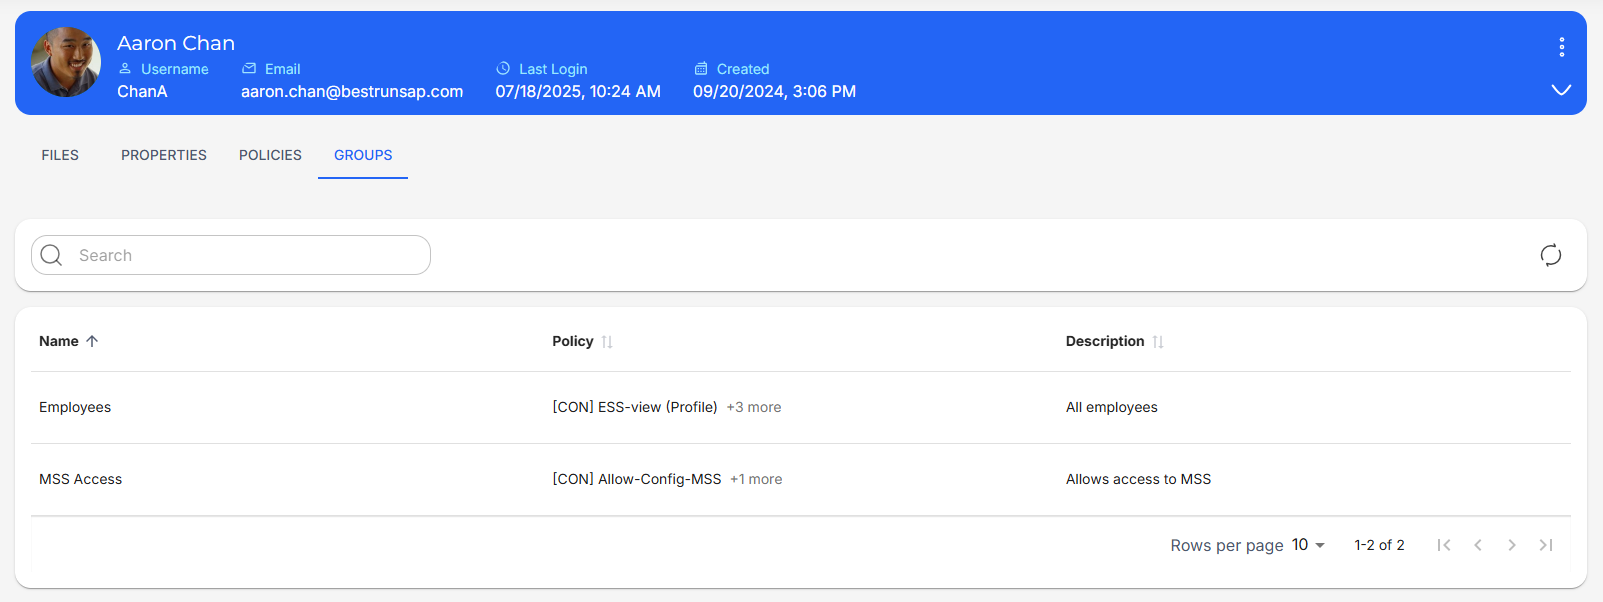Go to the Policies tab
Viewport: 1603px width, 602px height.
[270, 155]
